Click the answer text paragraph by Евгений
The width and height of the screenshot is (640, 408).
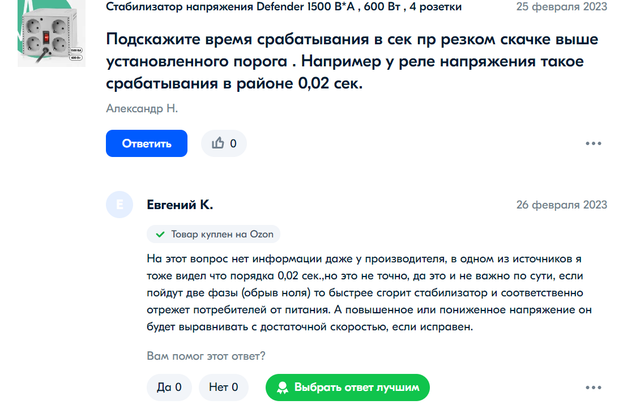point(369,293)
